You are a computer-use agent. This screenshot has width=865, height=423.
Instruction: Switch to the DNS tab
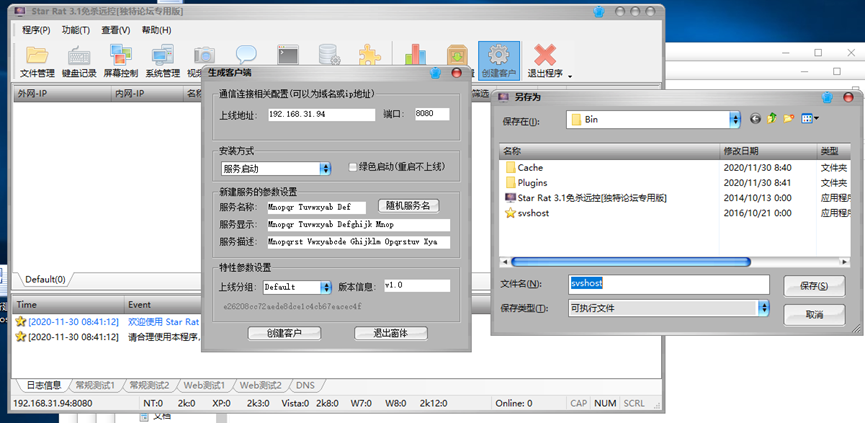[x=306, y=385]
